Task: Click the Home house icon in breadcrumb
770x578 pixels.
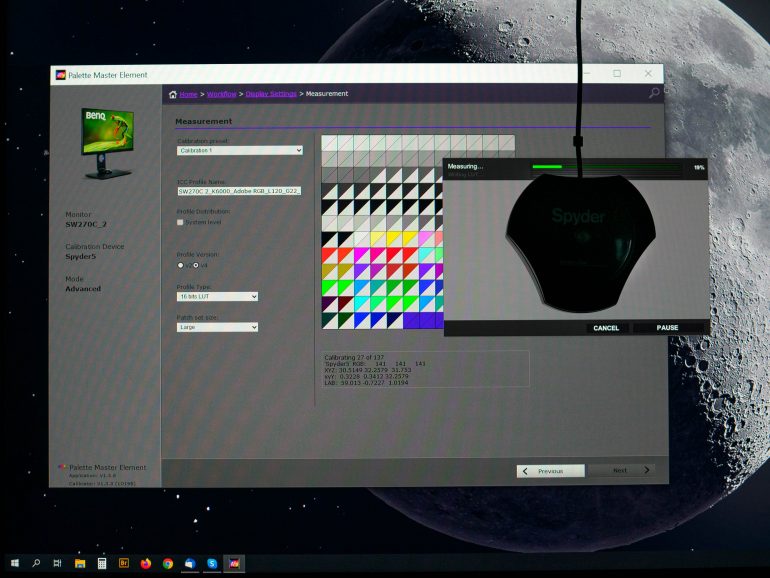Action: [x=172, y=94]
